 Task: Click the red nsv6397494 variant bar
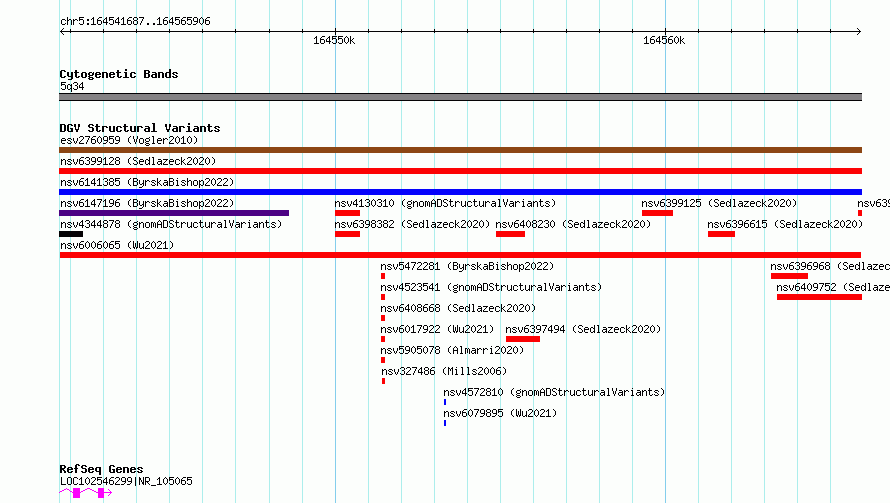tap(523, 339)
